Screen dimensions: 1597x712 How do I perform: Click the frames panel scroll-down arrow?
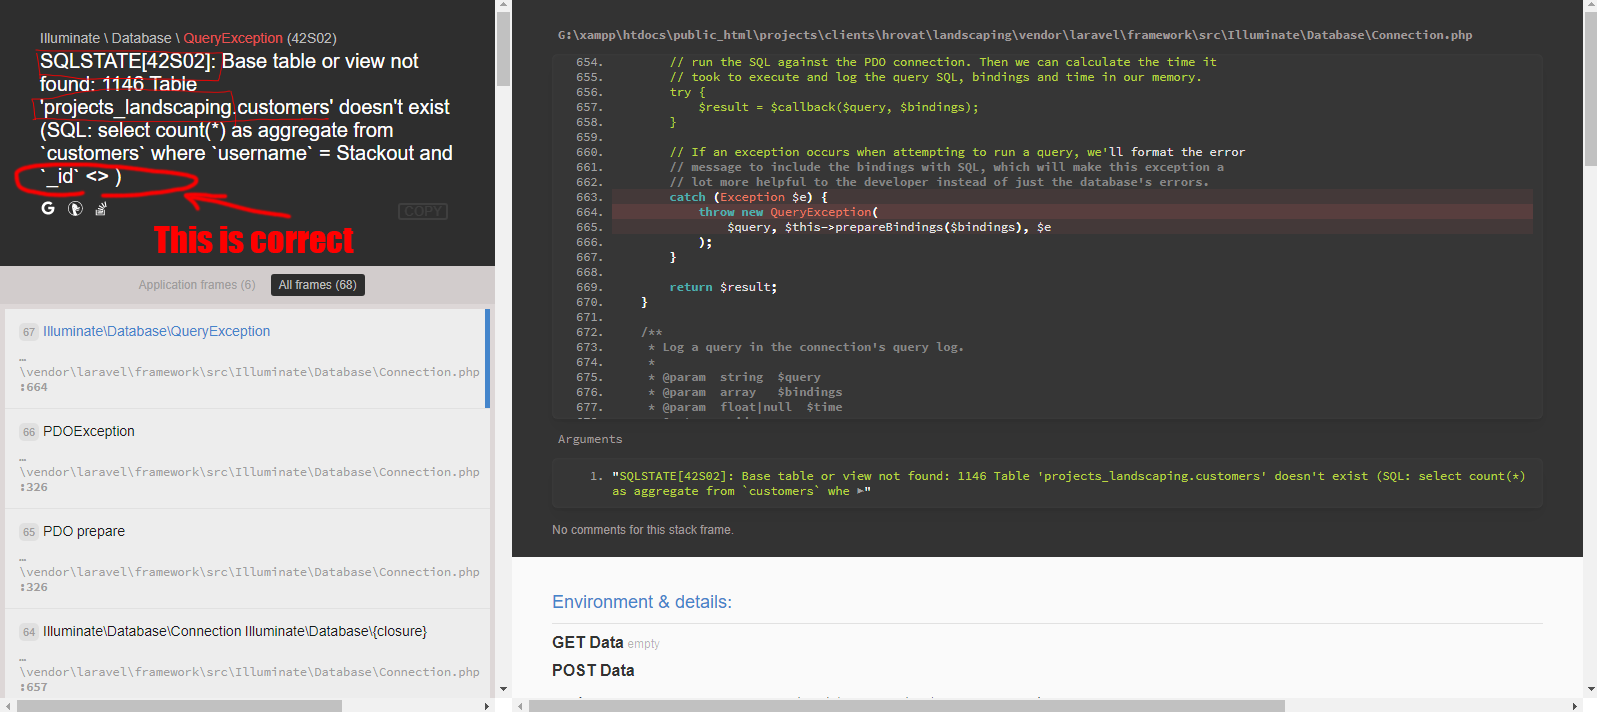[503, 689]
